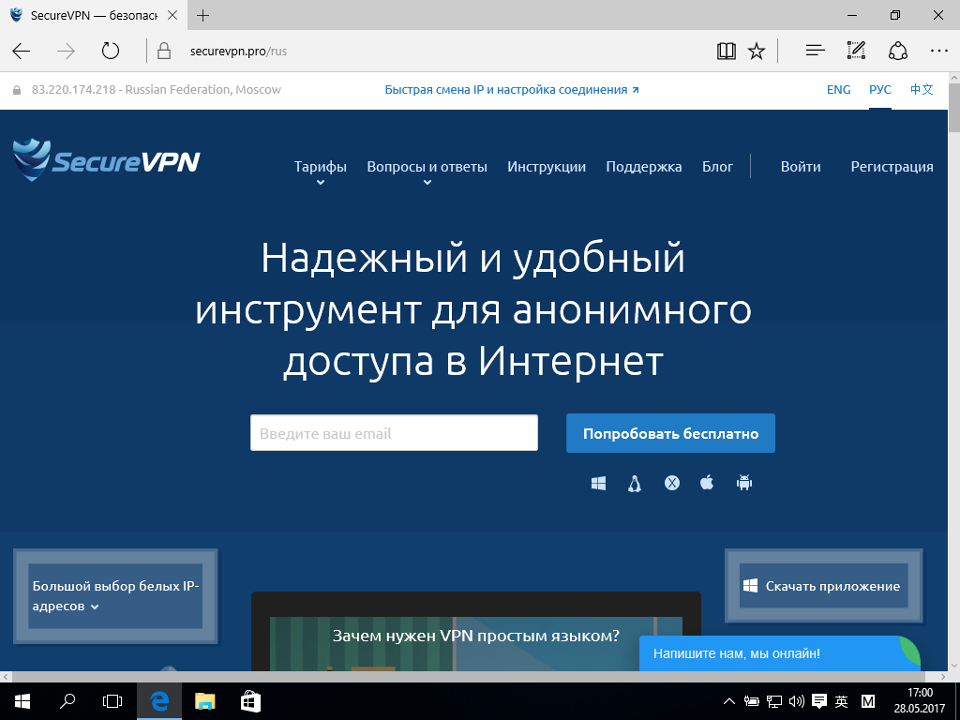This screenshot has width=960, height=720.
Task: Switch language to ENG
Action: pyautogui.click(x=838, y=89)
